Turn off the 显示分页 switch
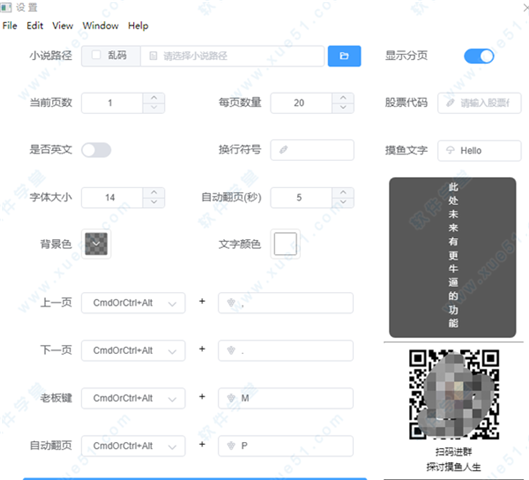This screenshot has height=480, width=529. 479,56
